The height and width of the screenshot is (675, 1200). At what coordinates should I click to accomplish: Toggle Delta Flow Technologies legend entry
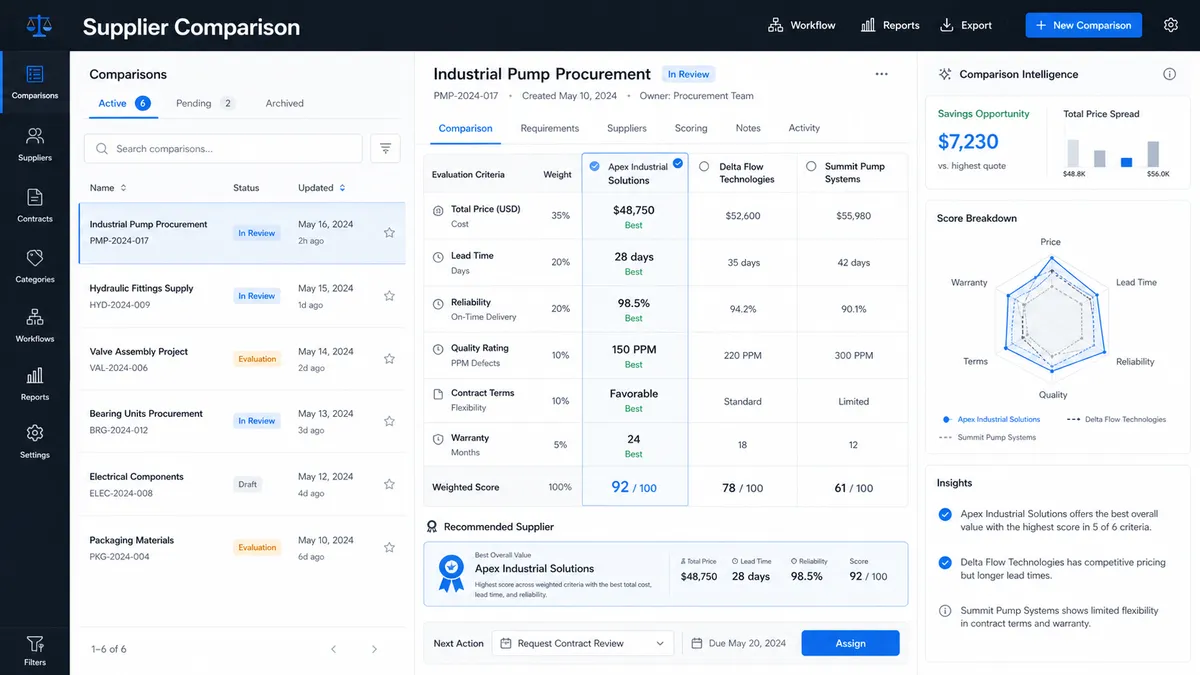[x=1116, y=420]
